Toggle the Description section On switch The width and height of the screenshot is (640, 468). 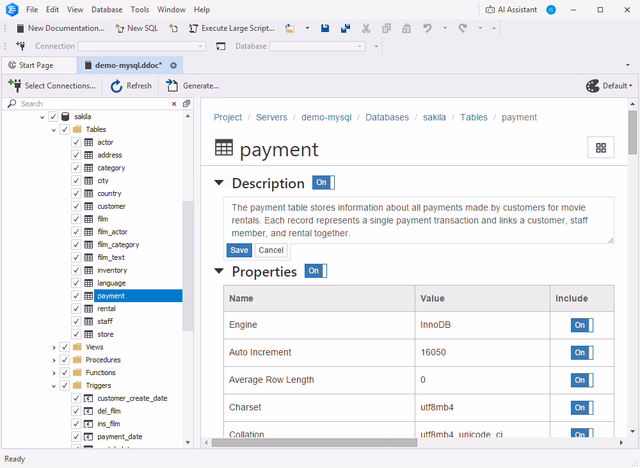point(323,182)
